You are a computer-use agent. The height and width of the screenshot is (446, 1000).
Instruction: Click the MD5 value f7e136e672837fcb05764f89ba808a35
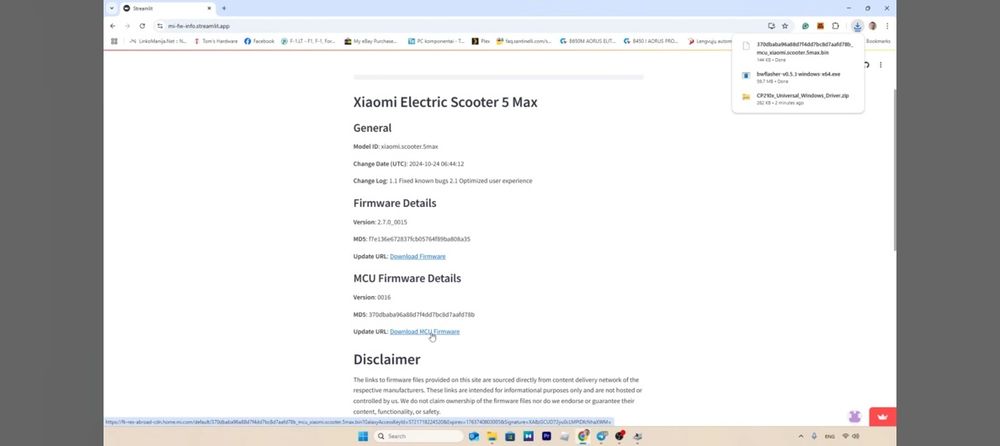click(x=420, y=239)
